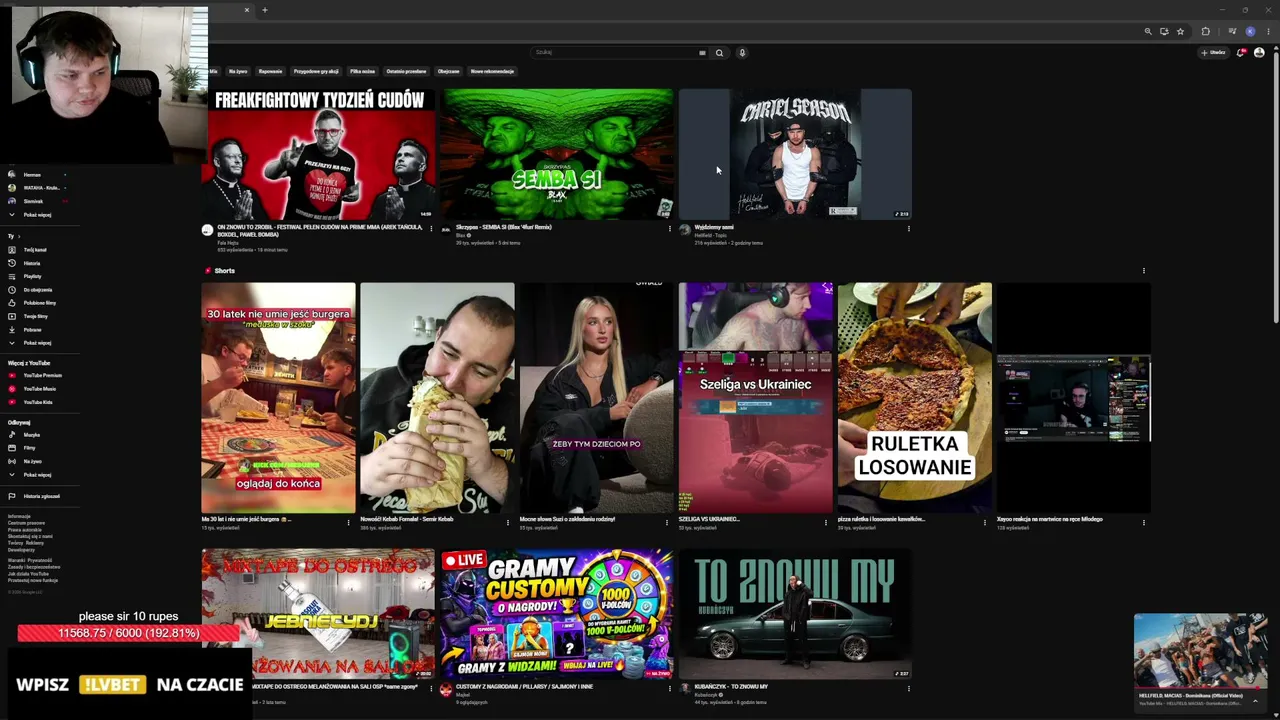This screenshot has height=720, width=1280.
Task: Open options for the Wyjdziemy sami video
Action: 908,229
